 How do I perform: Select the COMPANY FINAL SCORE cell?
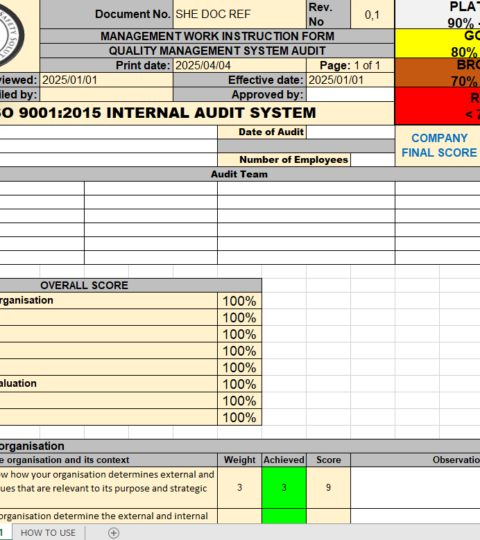coord(438,146)
